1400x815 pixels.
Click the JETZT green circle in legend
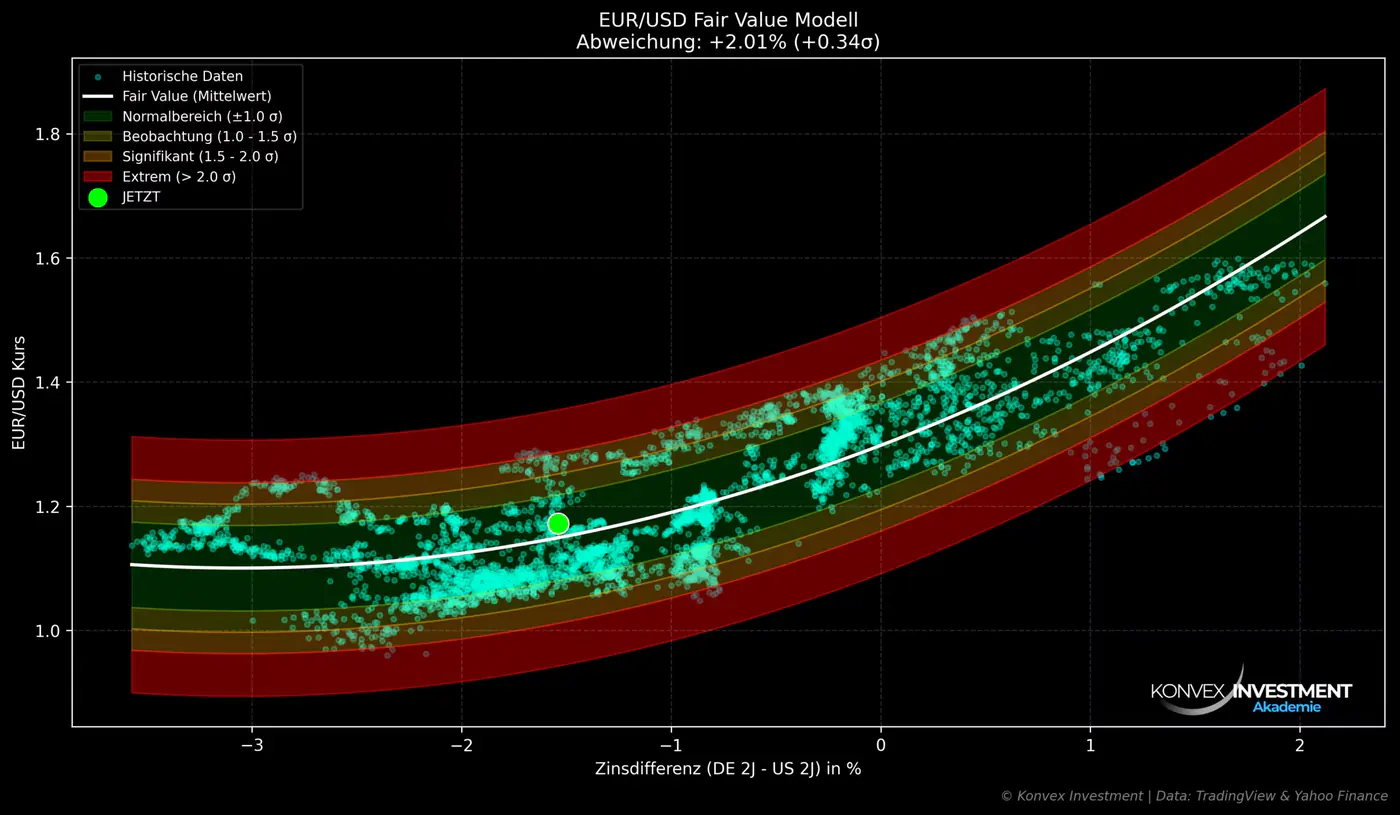(98, 198)
